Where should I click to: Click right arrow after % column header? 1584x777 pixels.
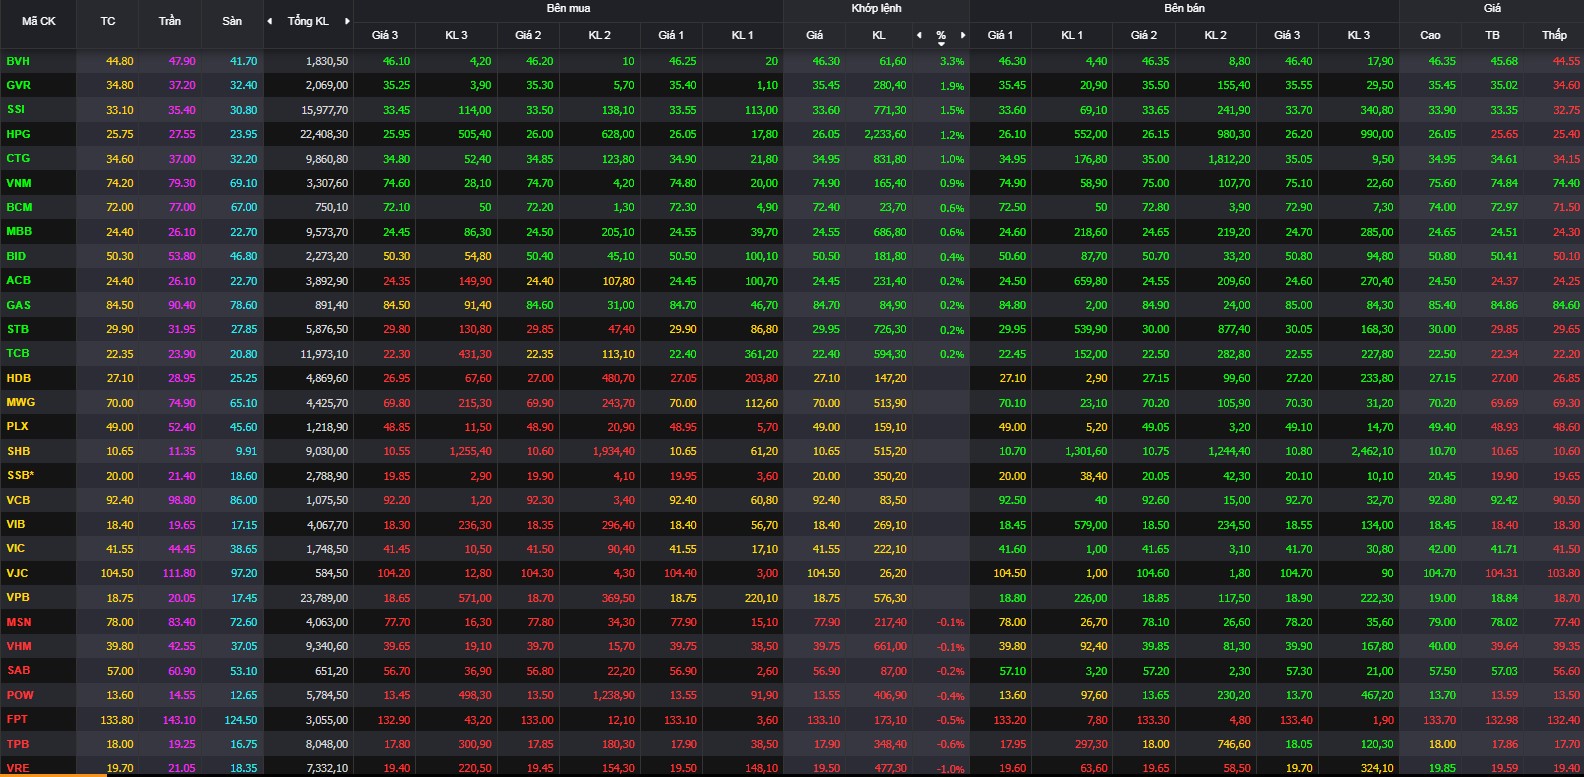coord(963,35)
